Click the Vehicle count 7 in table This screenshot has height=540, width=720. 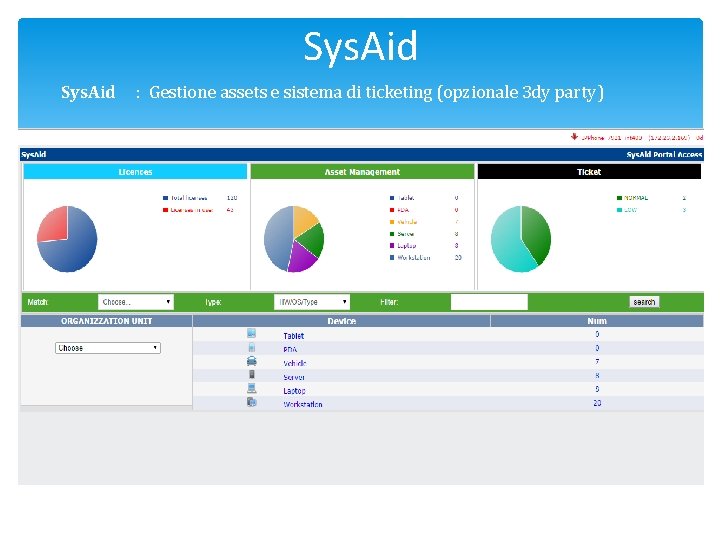[x=597, y=361]
